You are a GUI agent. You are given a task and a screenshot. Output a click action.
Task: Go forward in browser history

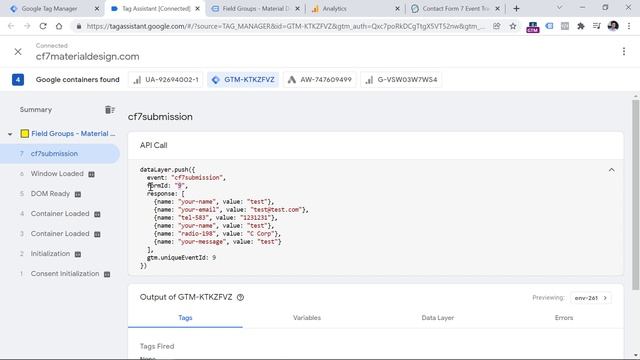27,26
